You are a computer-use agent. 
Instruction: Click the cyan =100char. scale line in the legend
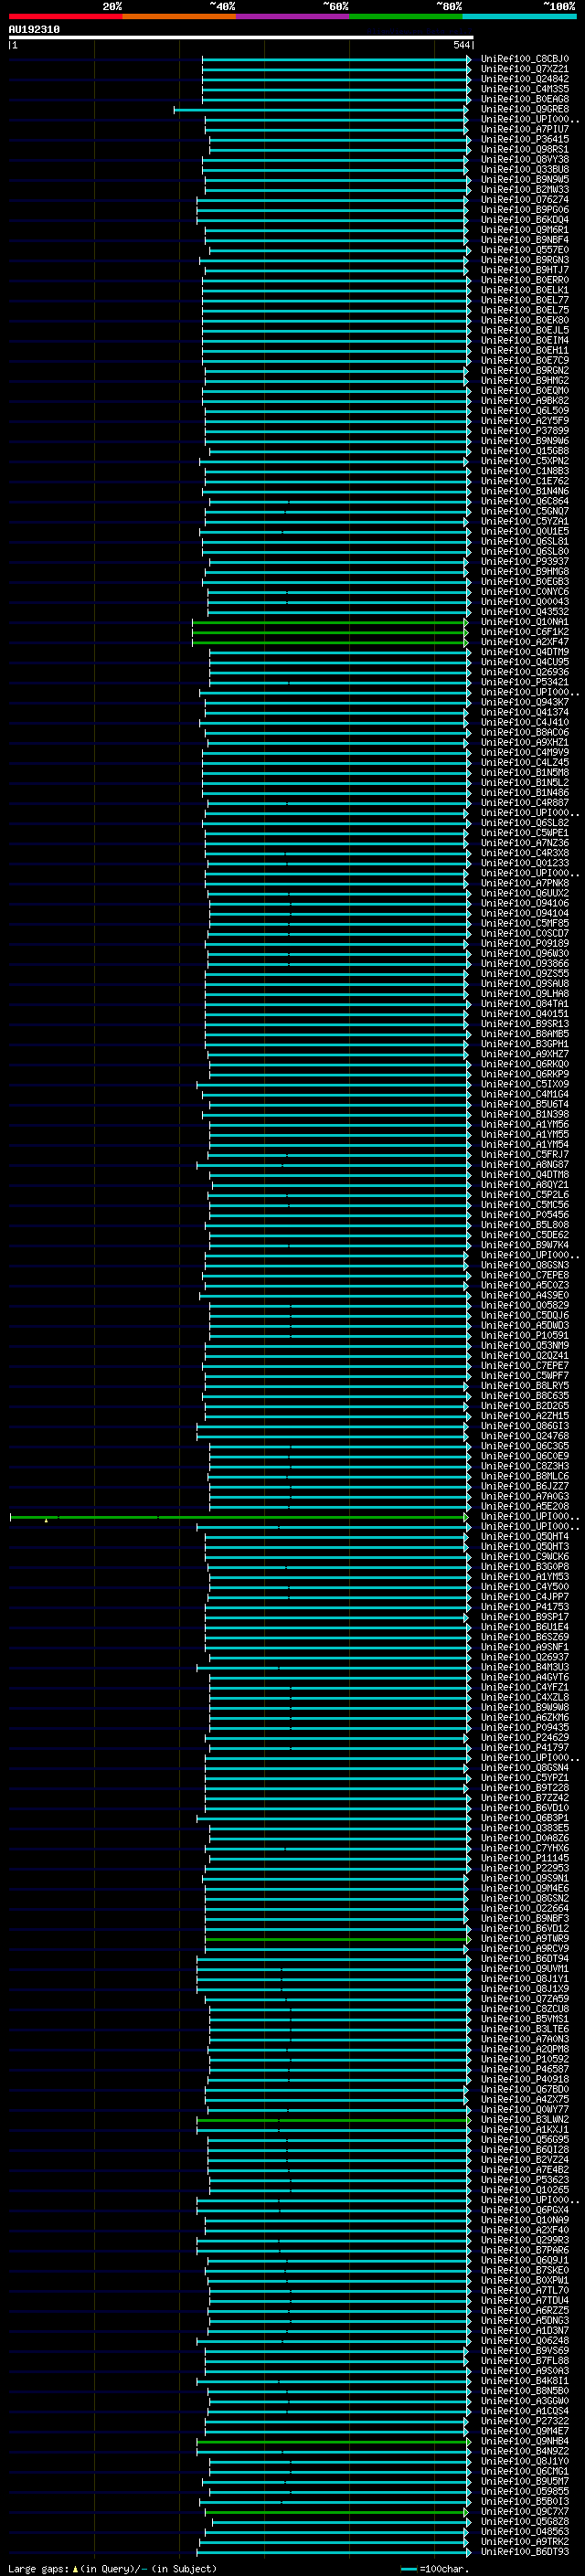pyautogui.click(x=408, y=2569)
